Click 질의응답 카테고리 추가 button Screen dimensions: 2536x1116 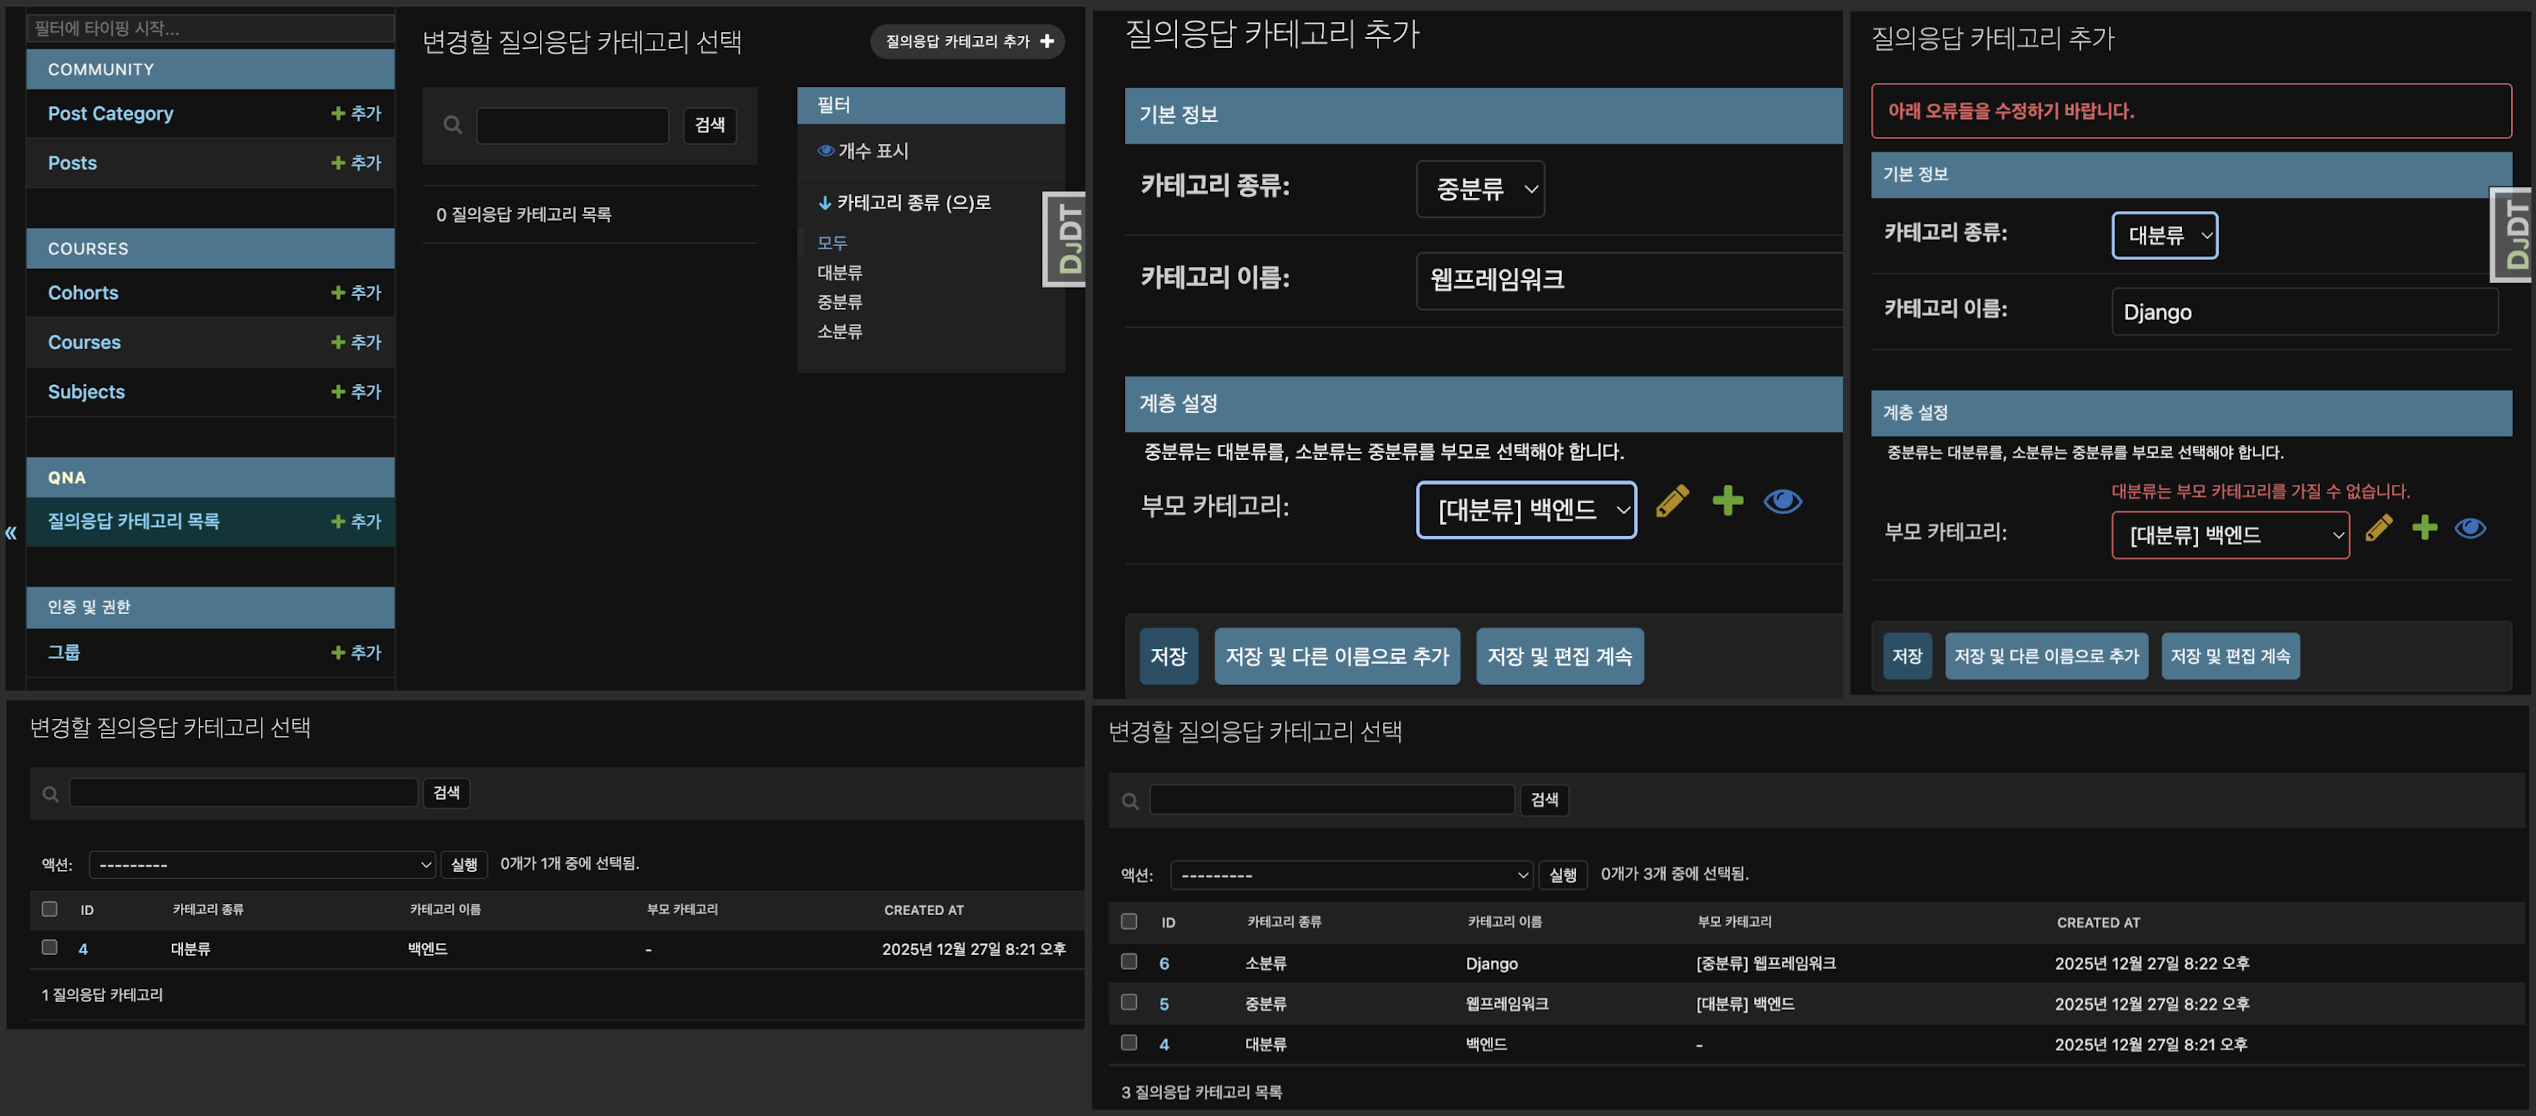pos(967,41)
